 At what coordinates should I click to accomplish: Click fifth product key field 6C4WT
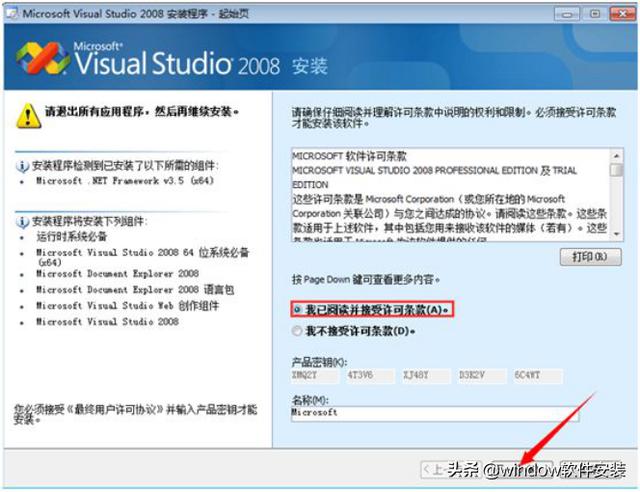coord(538,375)
